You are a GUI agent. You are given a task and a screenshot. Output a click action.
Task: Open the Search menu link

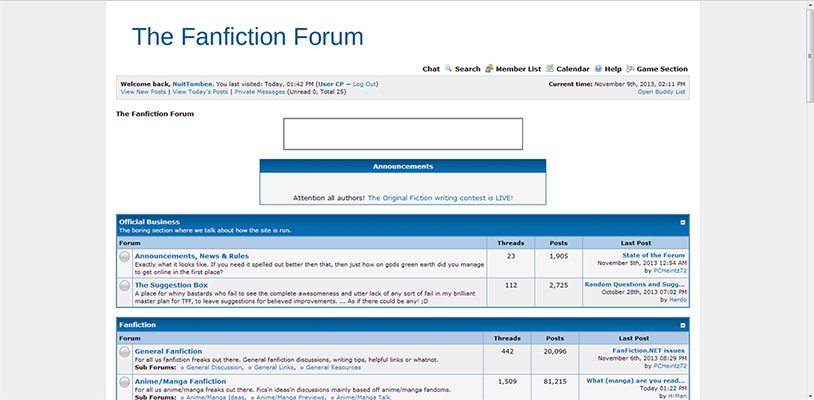pyautogui.click(x=468, y=69)
